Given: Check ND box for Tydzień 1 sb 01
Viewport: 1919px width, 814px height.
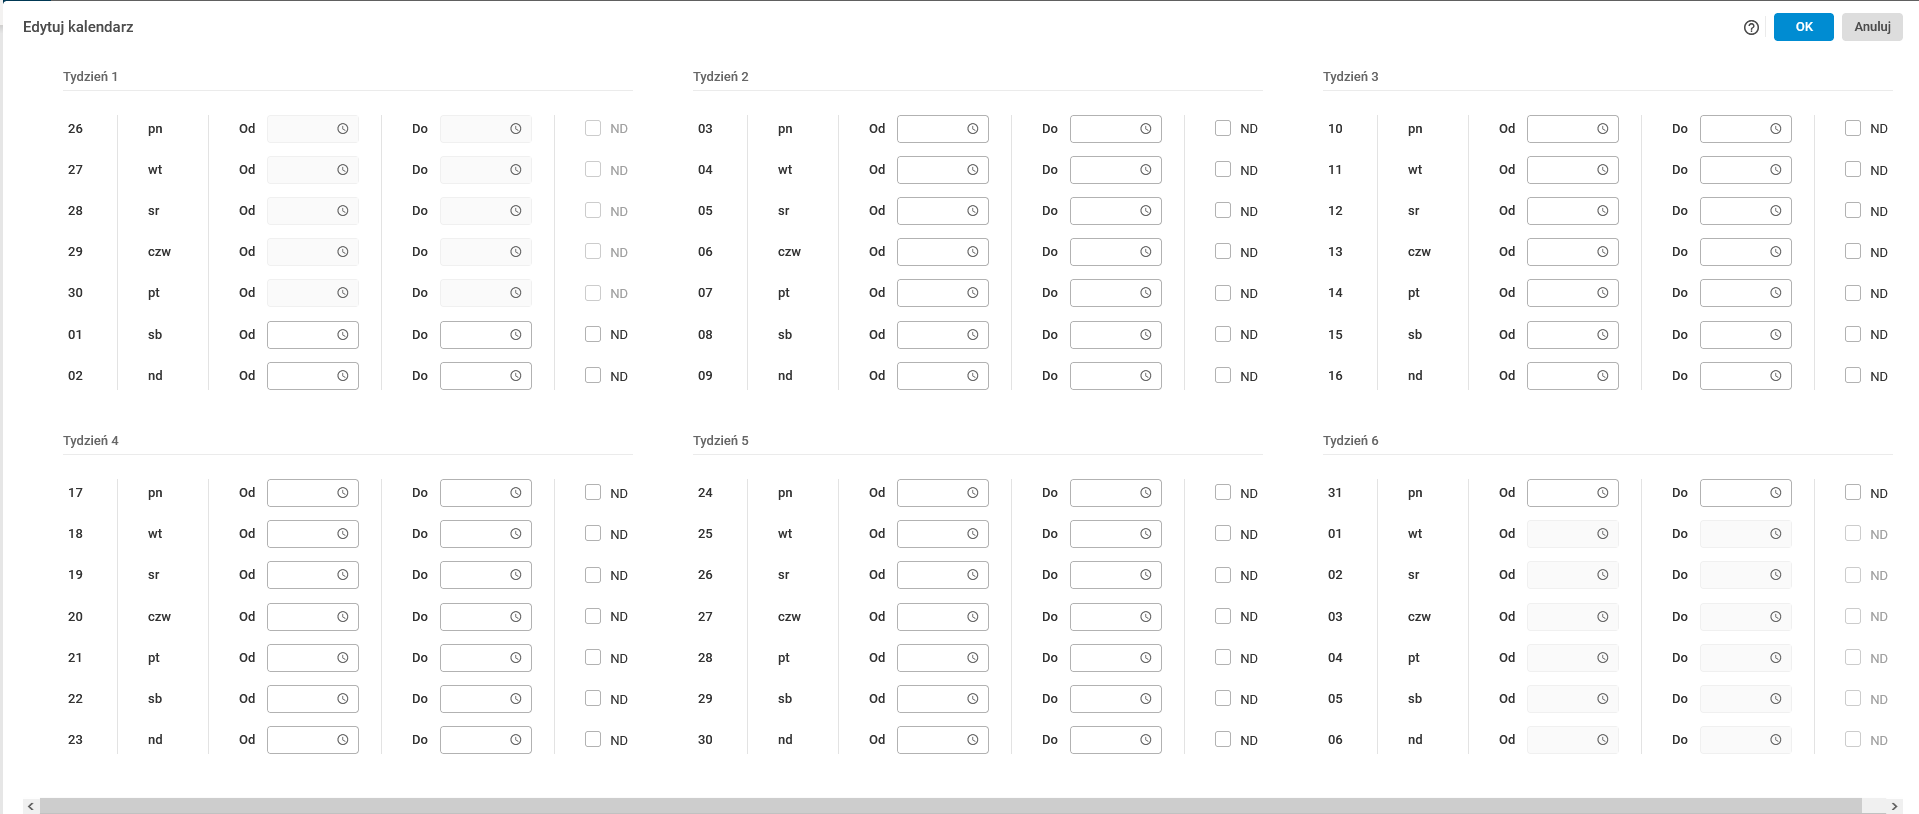Looking at the screenshot, I should tap(593, 334).
